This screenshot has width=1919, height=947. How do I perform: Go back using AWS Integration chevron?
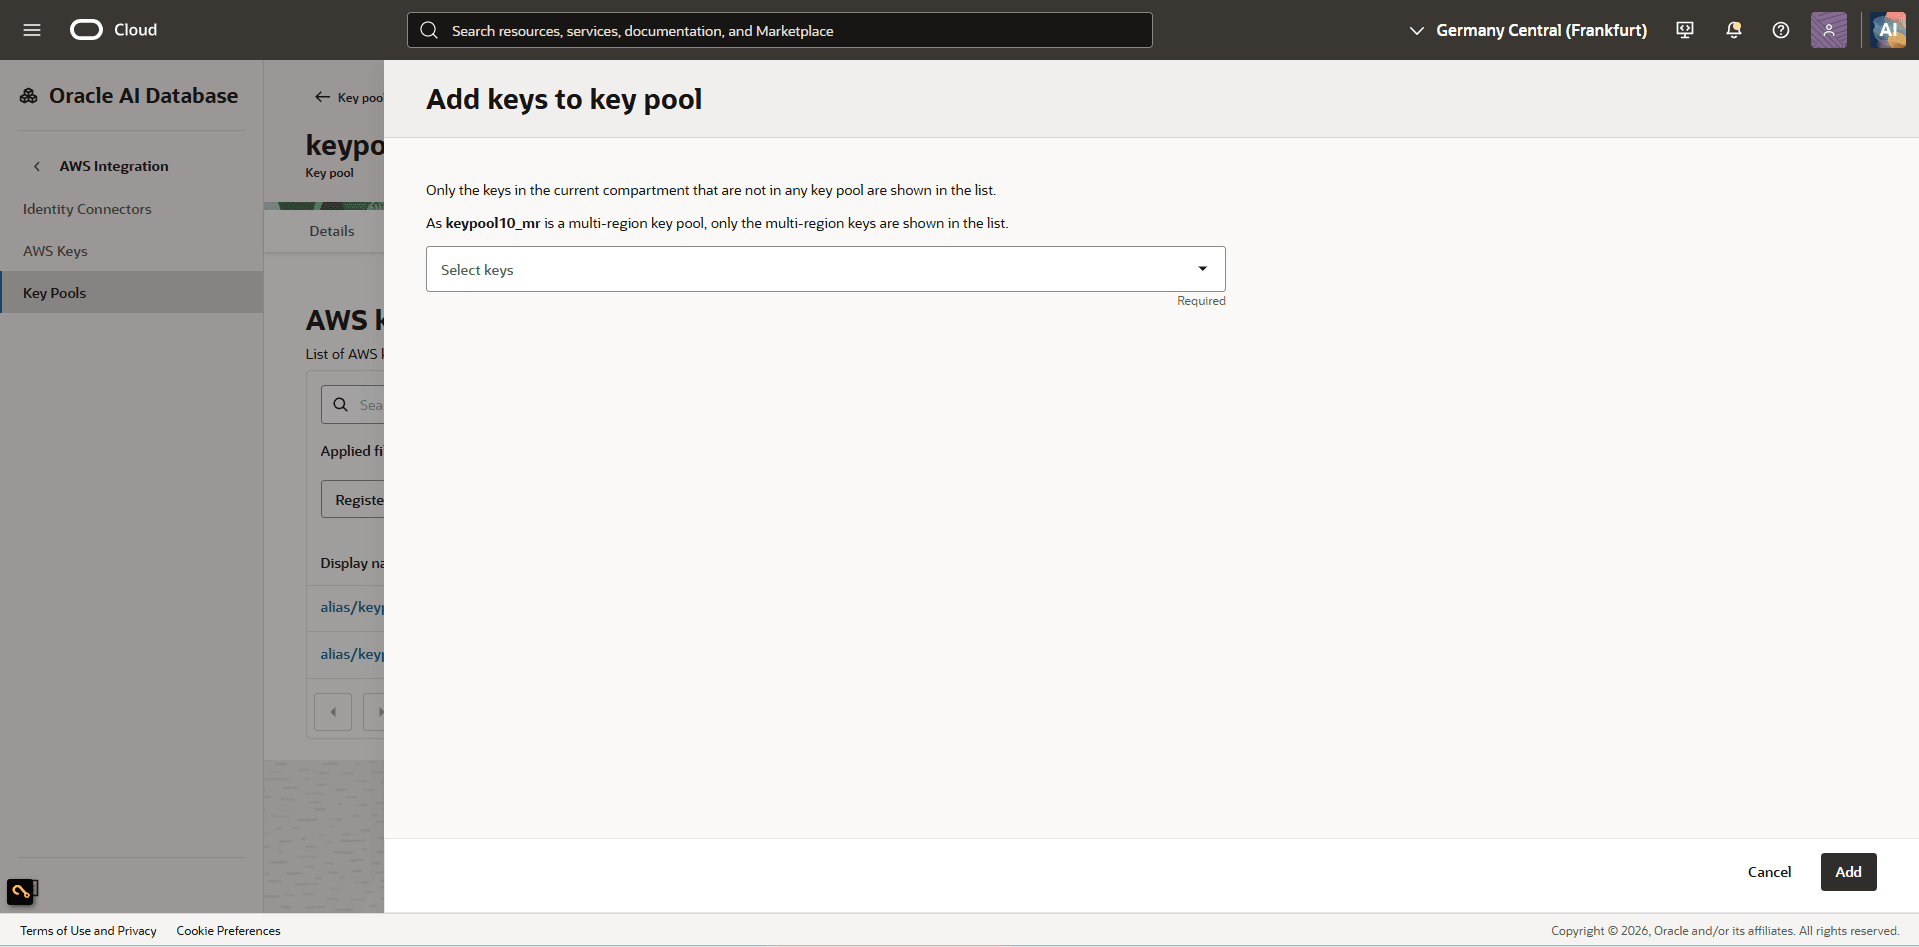tap(37, 166)
